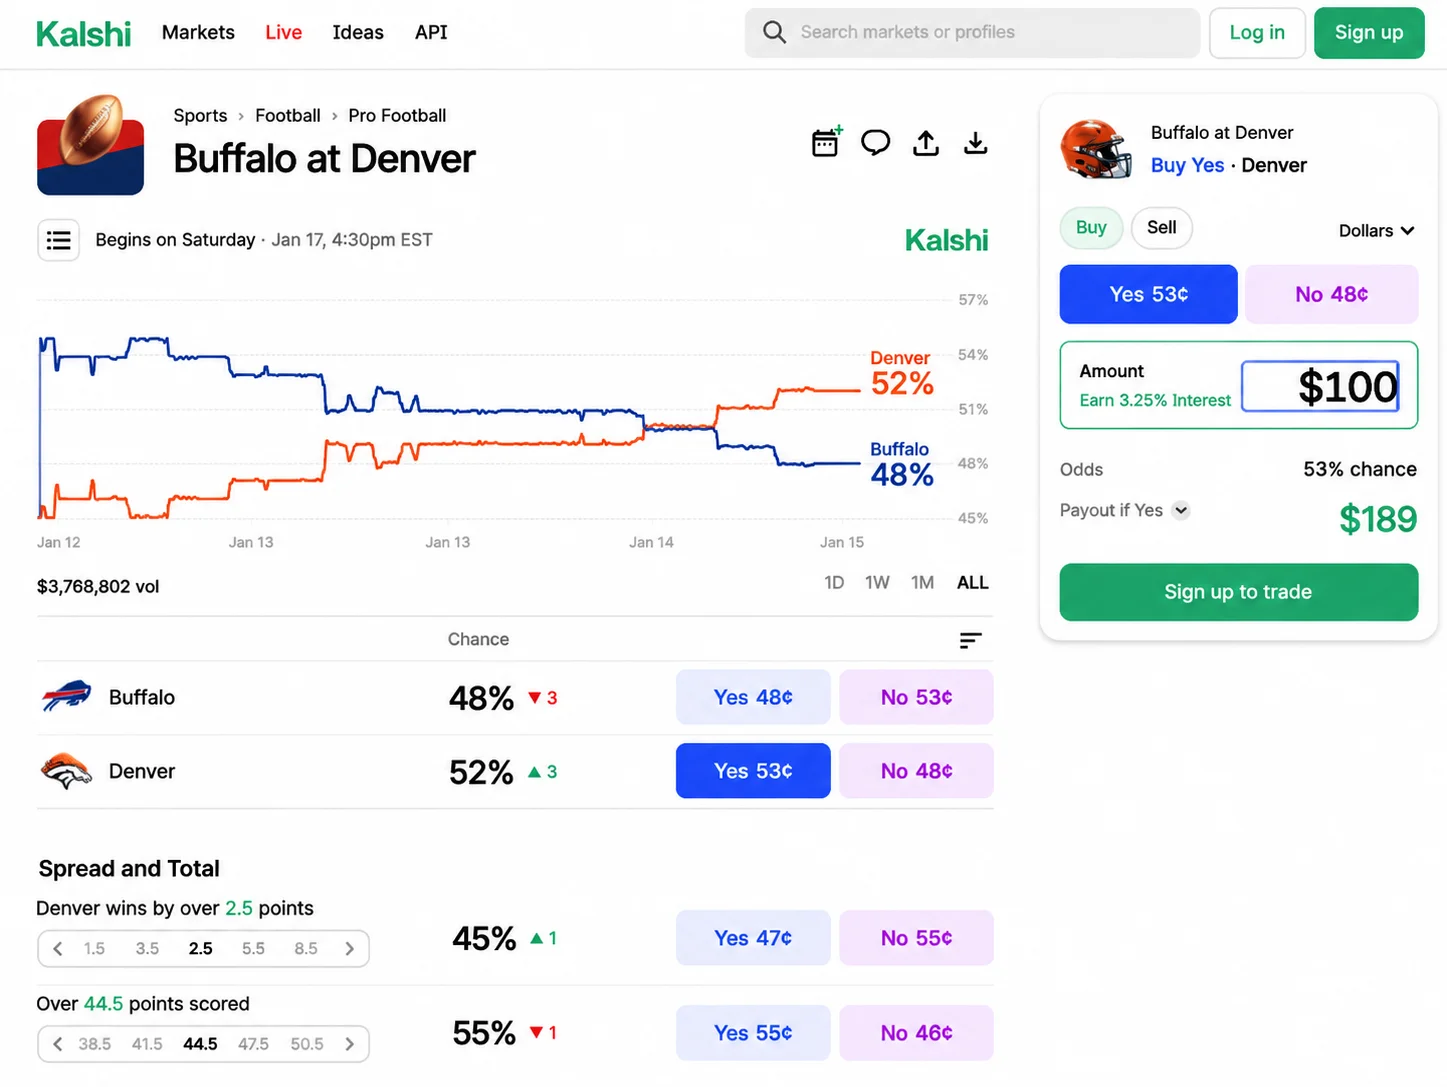
Task: Show next spread values with right chevron
Action: point(349,949)
